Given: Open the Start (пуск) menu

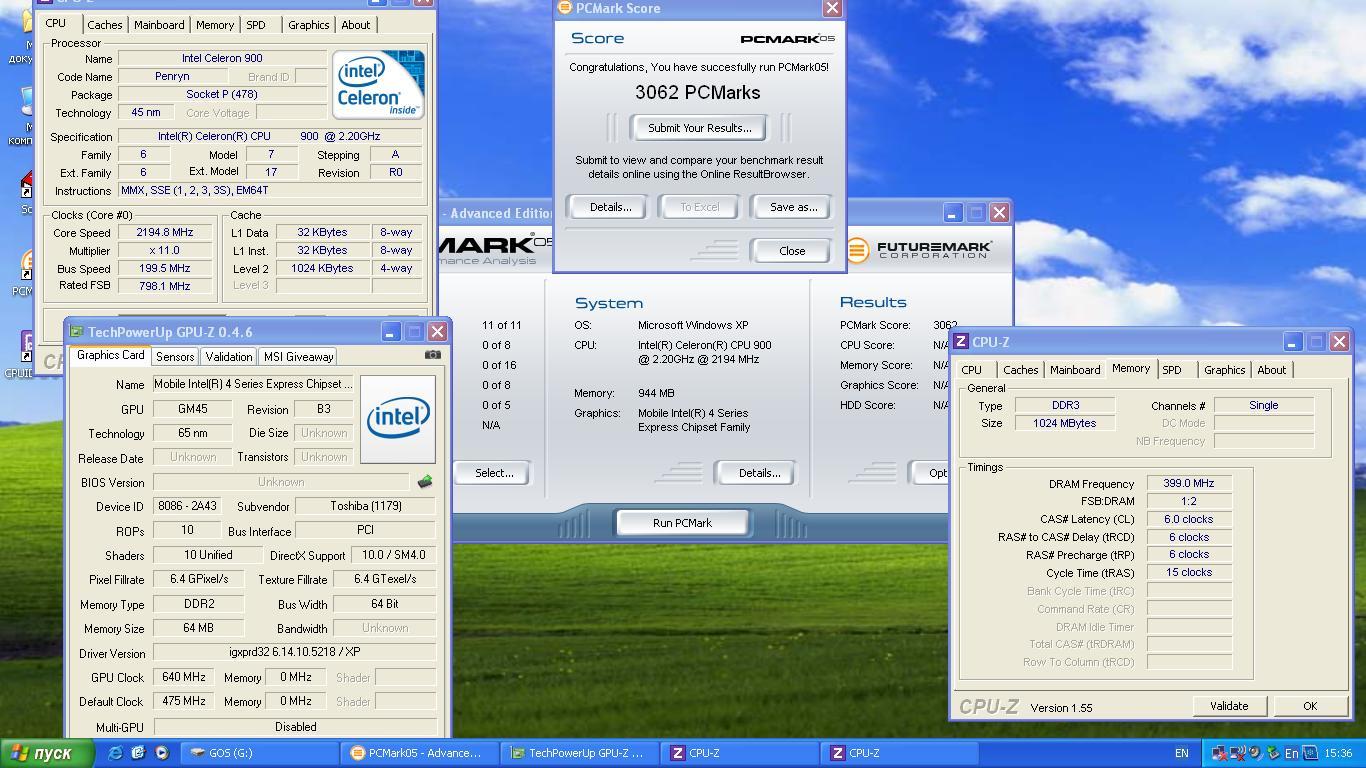Looking at the screenshot, I should [x=47, y=753].
